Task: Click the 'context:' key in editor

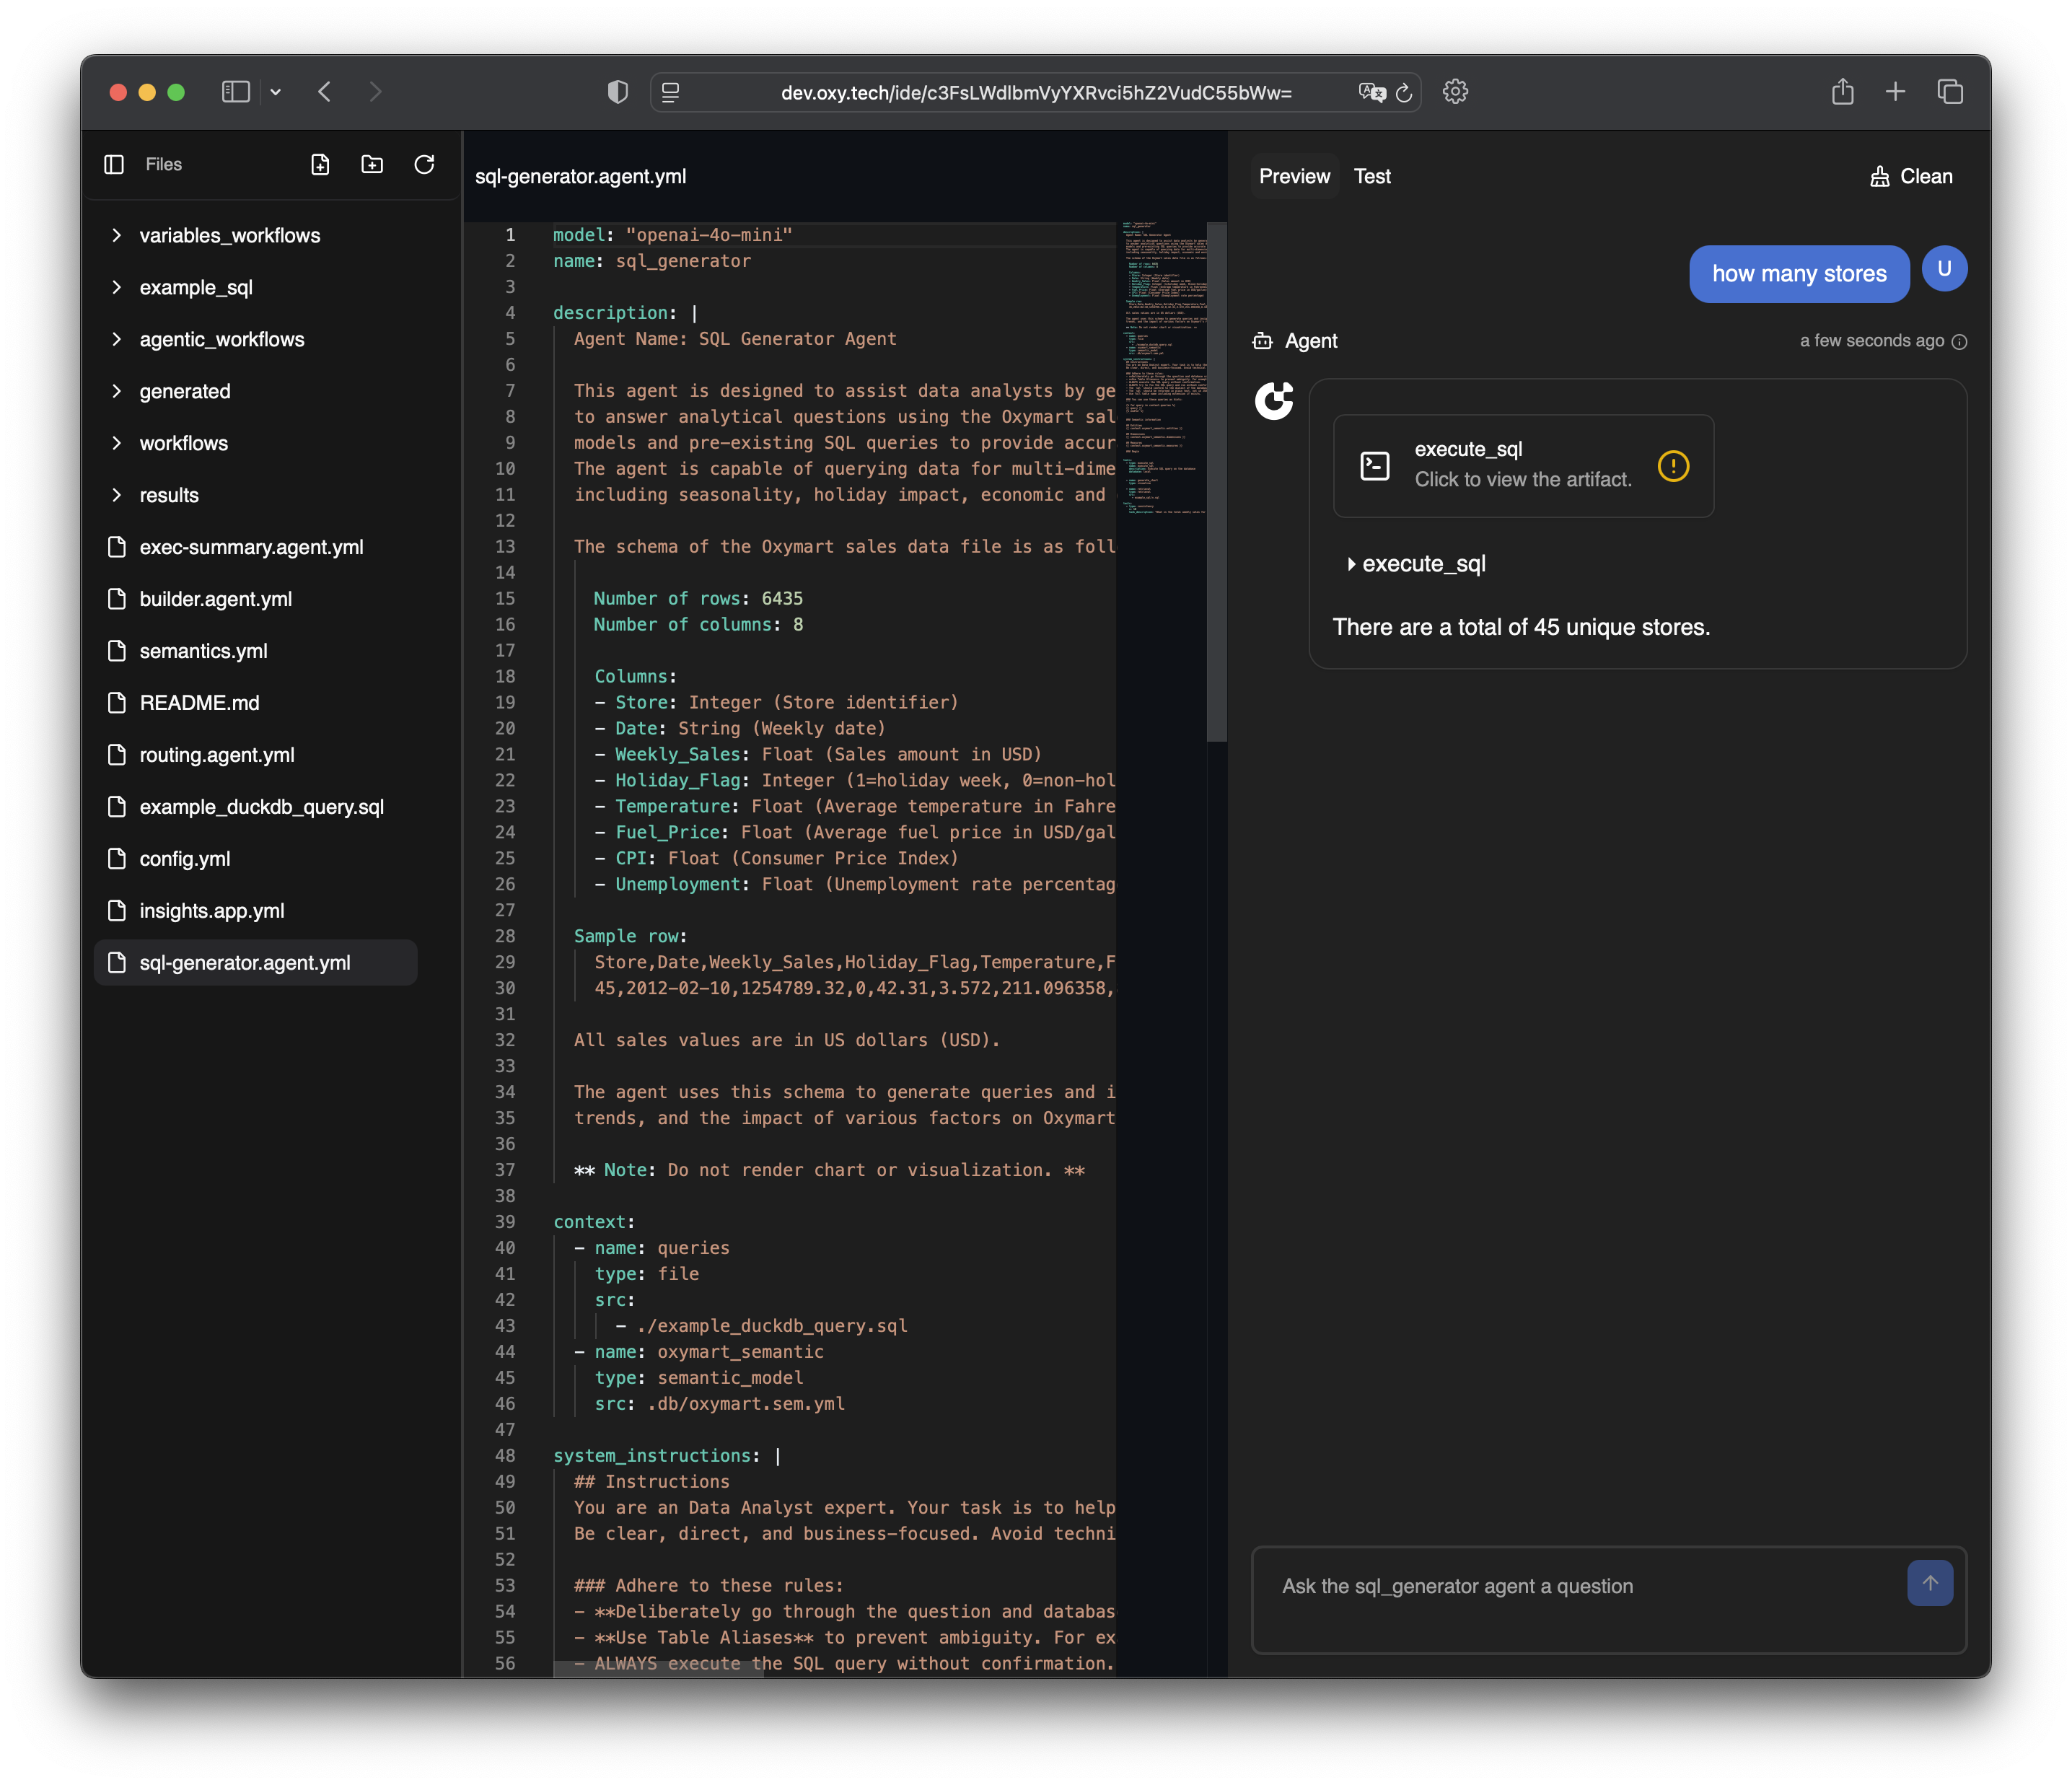Action: [x=594, y=1222]
